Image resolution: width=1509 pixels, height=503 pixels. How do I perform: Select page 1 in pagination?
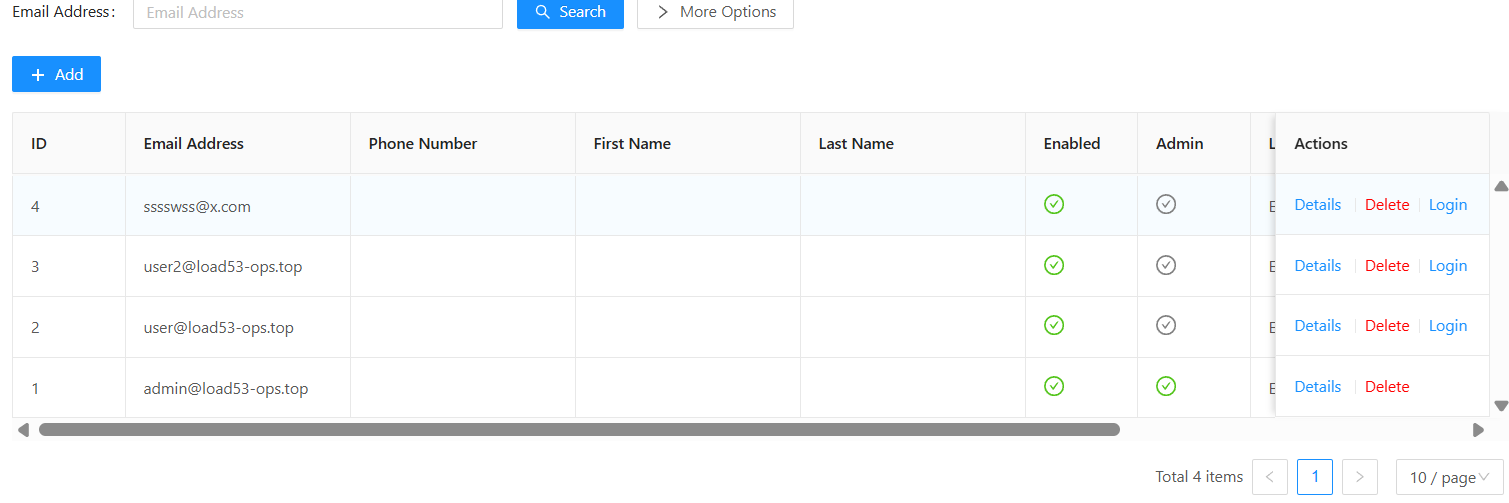1314,477
